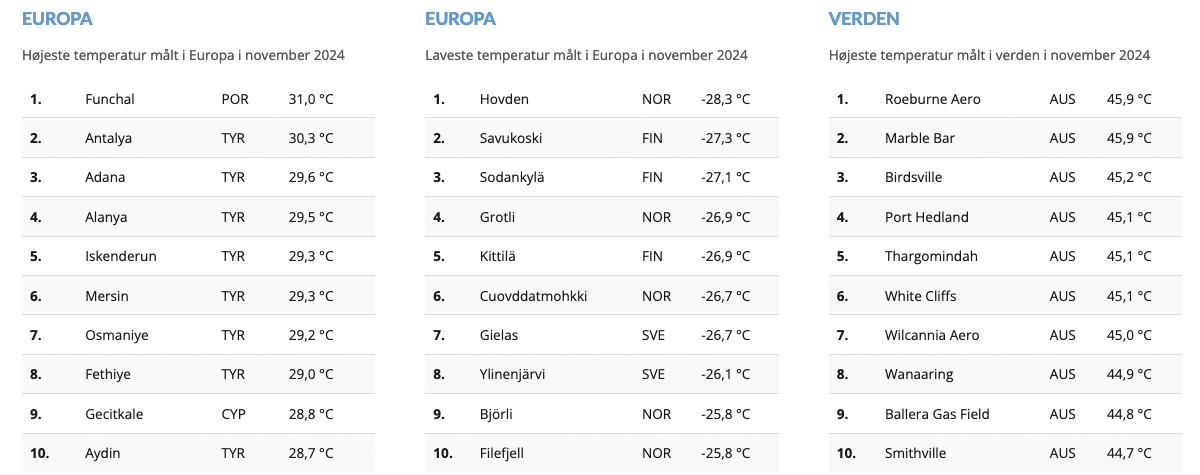Click Thargomindah station name
The width and height of the screenshot is (1200, 475).
coord(932,256)
